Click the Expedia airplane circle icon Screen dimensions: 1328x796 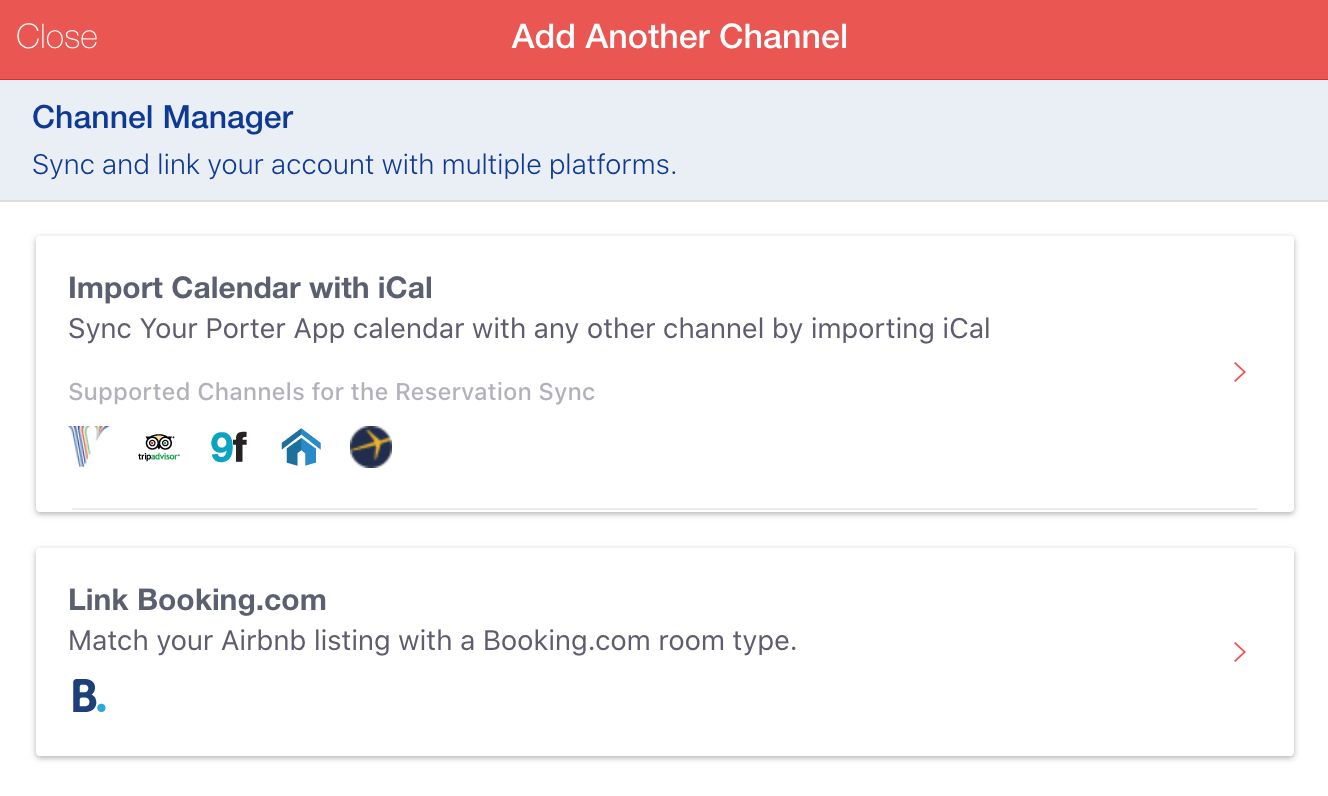click(x=371, y=447)
